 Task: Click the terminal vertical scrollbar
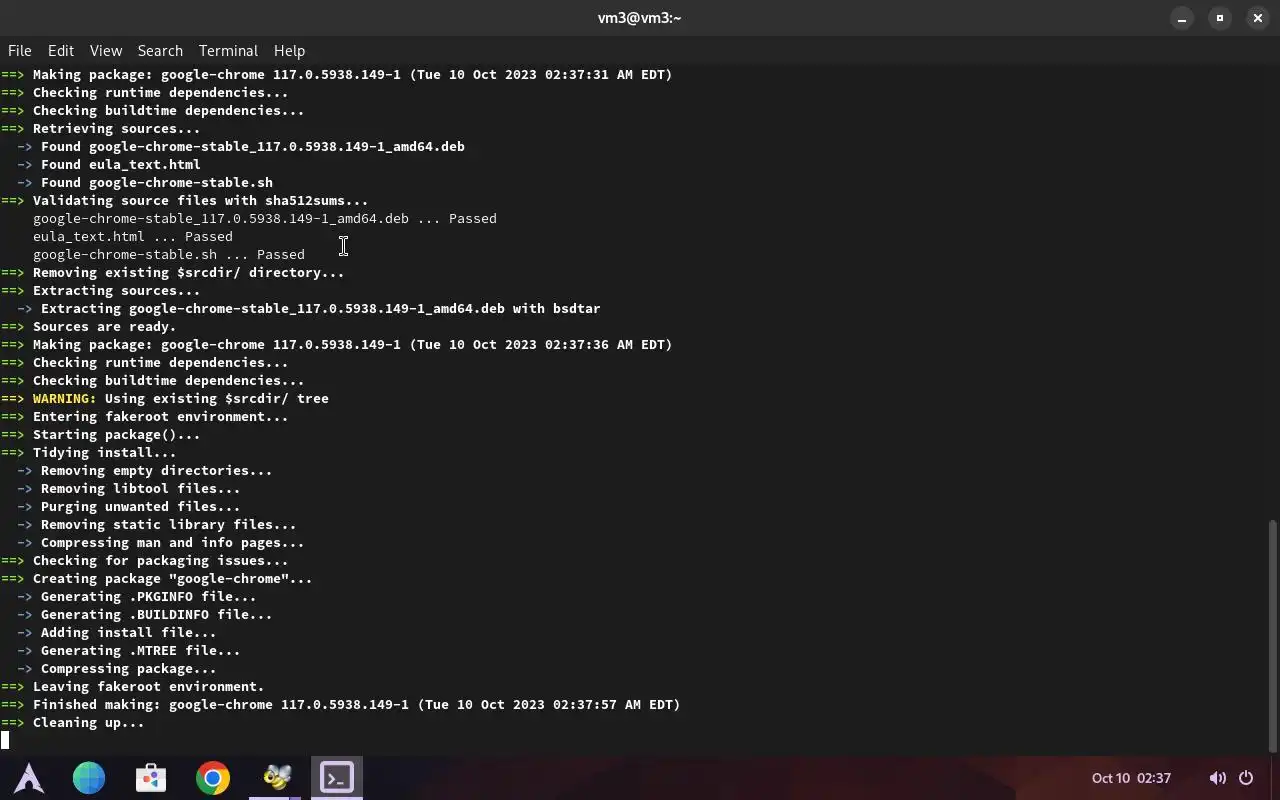(x=1273, y=636)
